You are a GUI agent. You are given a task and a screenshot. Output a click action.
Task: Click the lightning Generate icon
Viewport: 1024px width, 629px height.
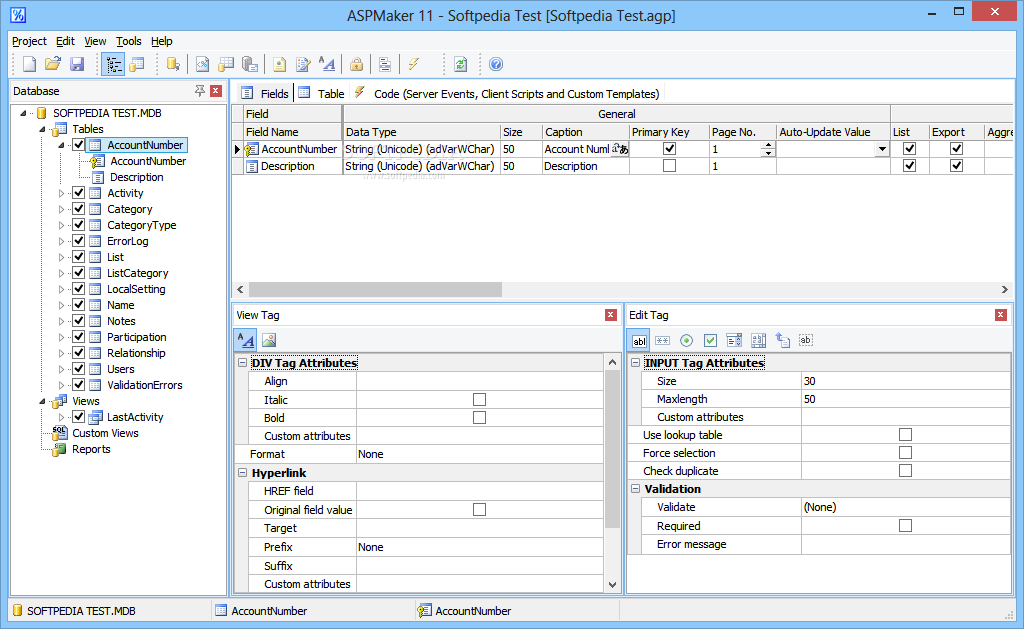414,64
